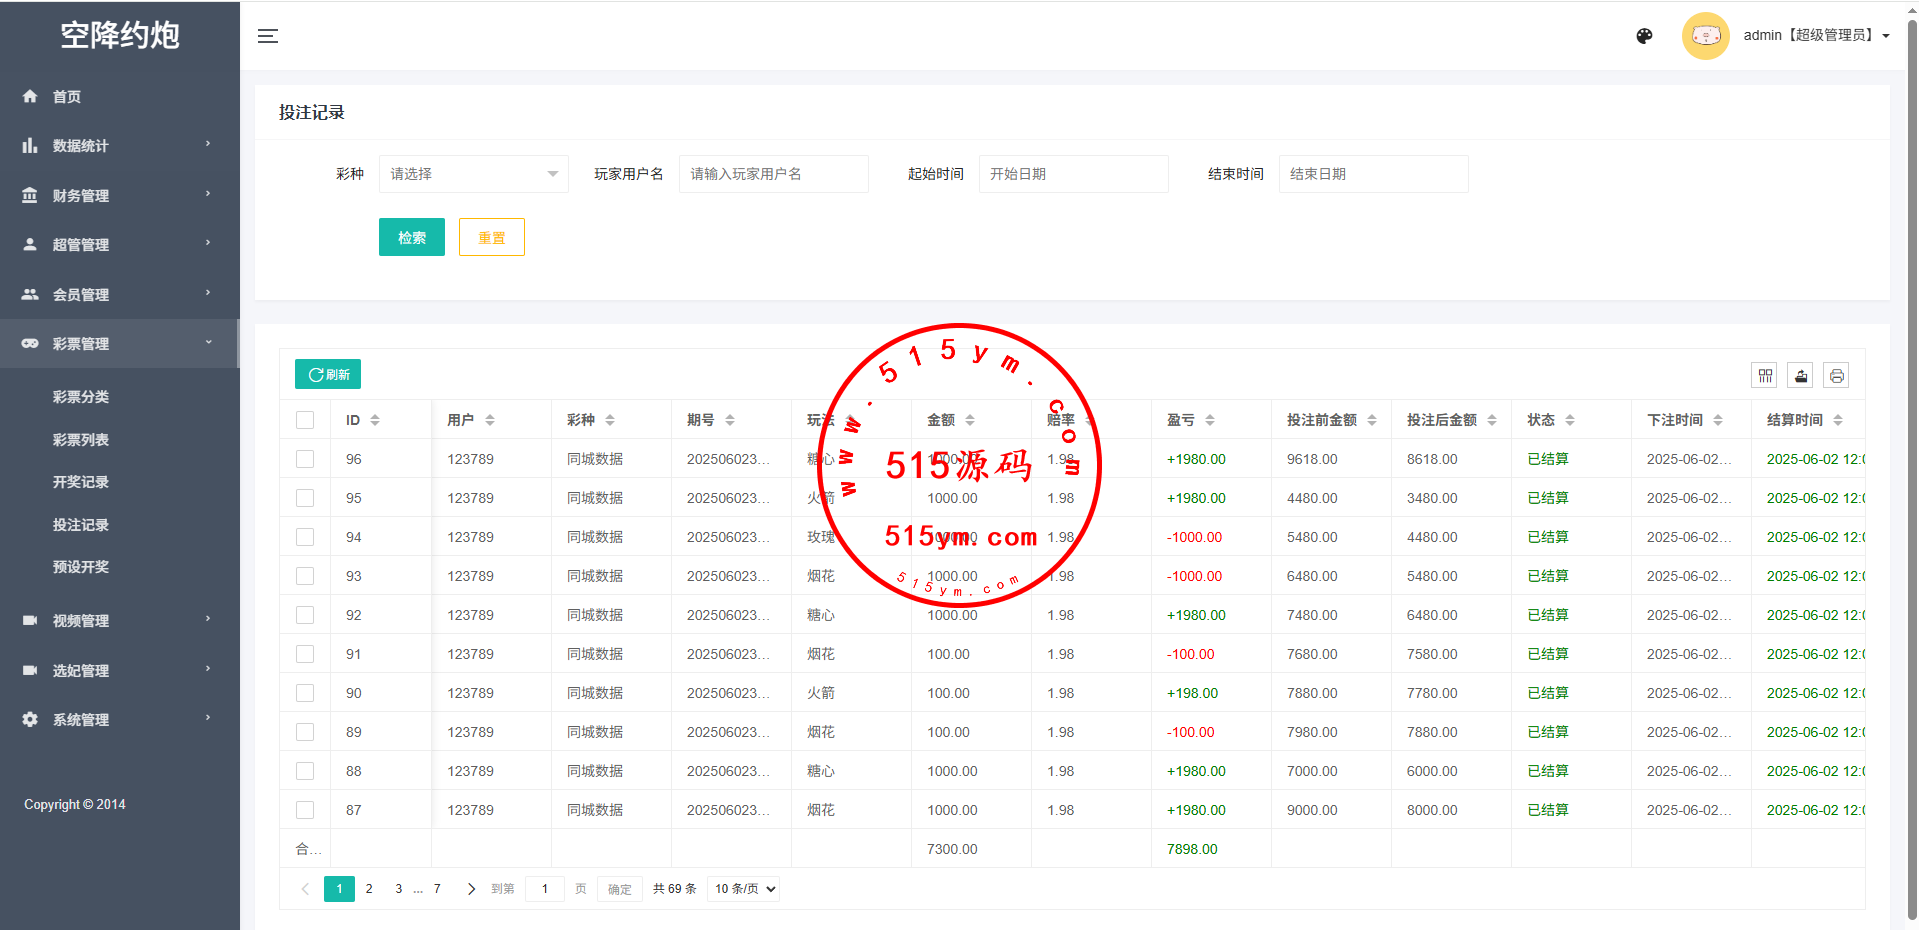Go to next page arrow

471,889
